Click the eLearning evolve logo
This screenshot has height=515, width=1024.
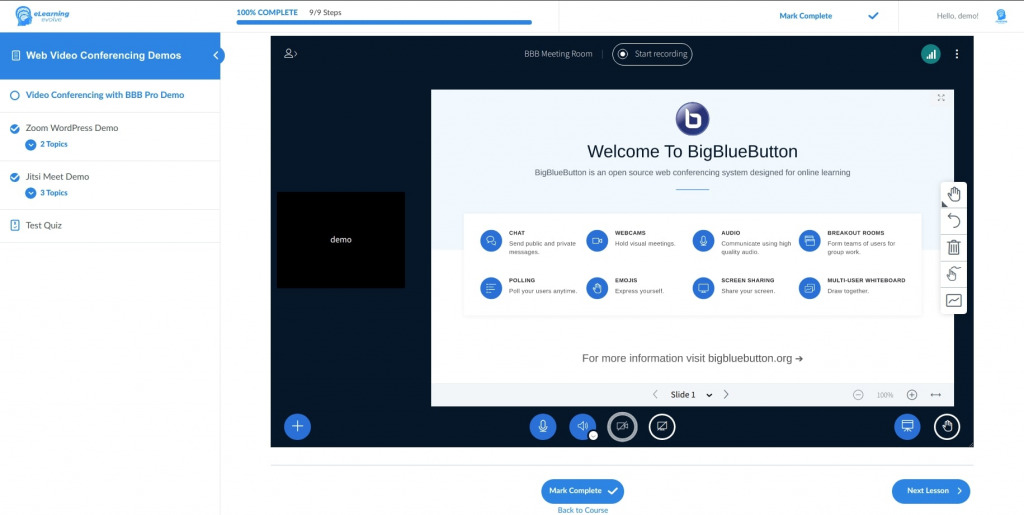(42, 16)
